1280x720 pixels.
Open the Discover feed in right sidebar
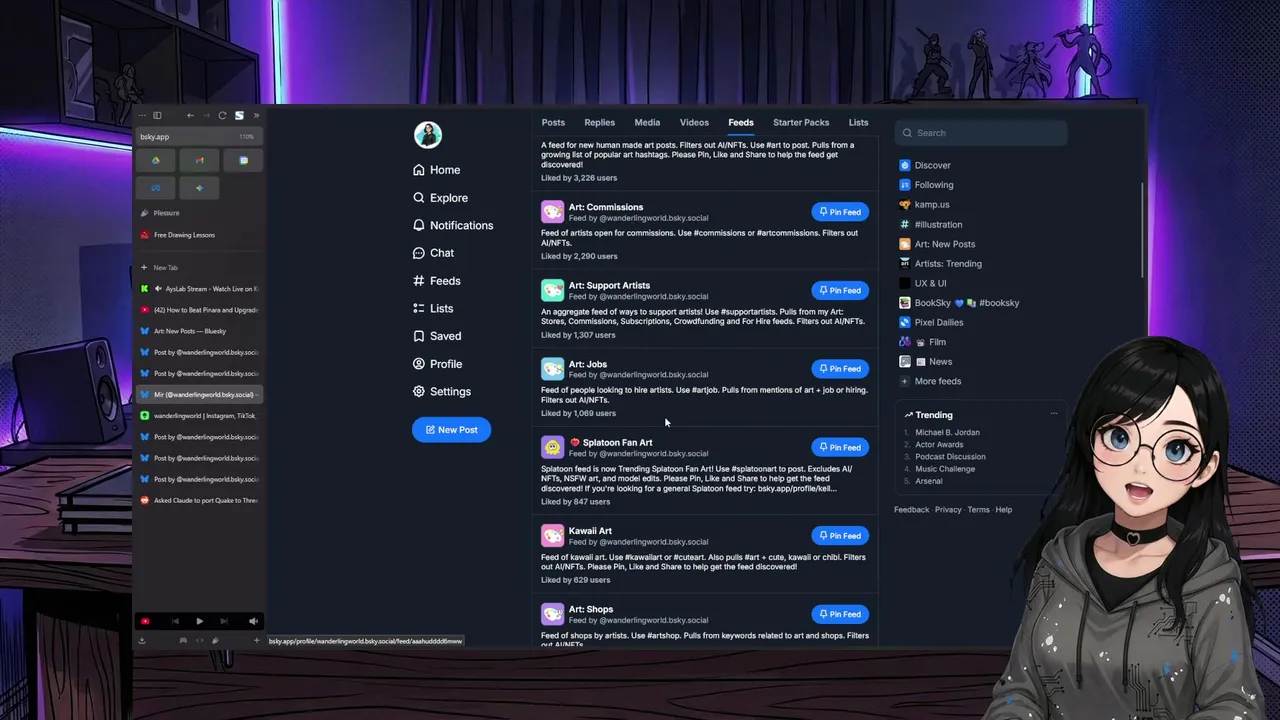click(925, 165)
